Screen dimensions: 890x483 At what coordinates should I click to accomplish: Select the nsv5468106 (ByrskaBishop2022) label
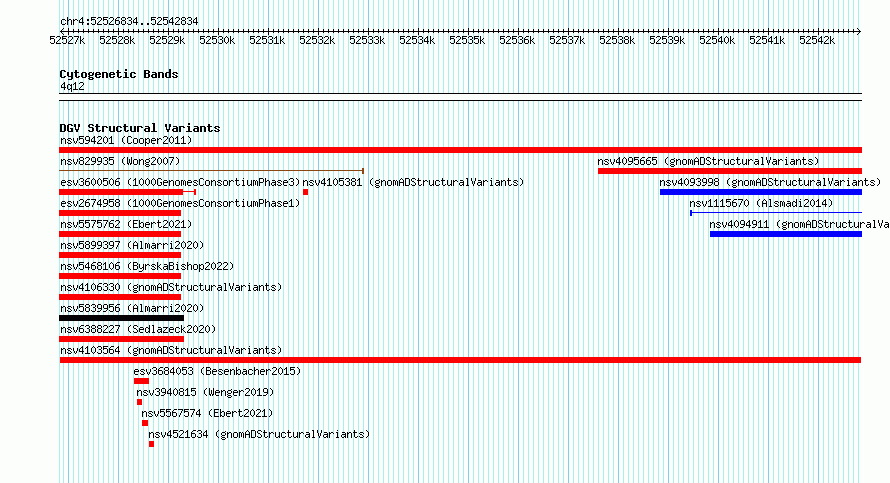click(x=147, y=267)
